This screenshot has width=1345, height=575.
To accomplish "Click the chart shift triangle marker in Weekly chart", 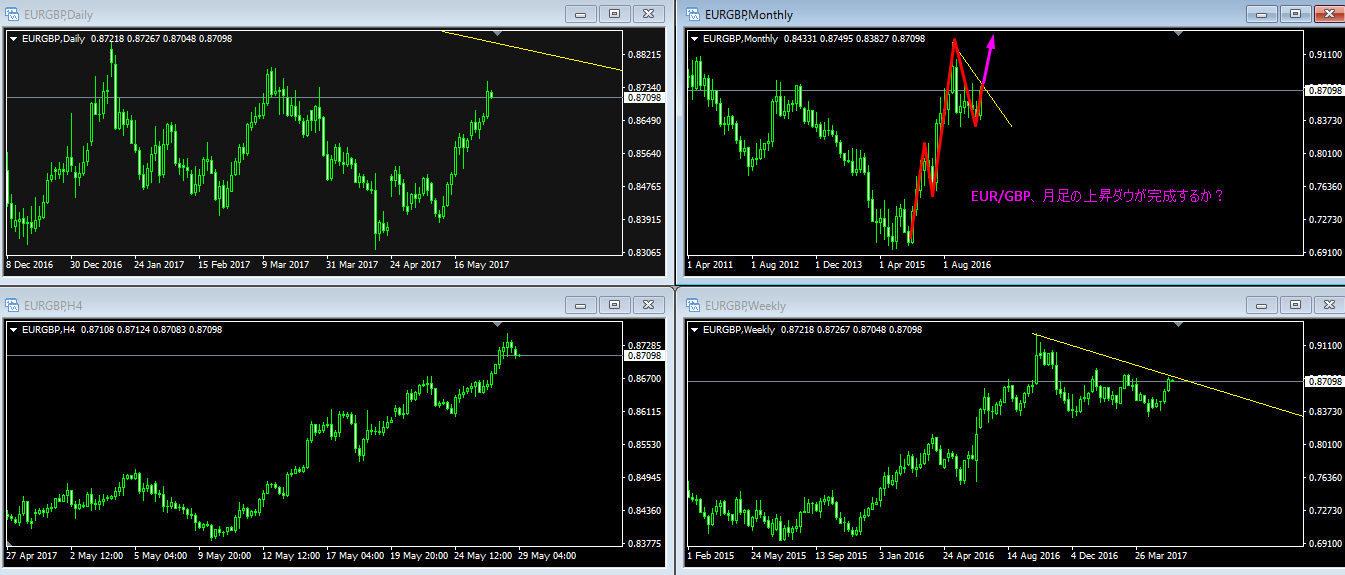I will 1179,325.
